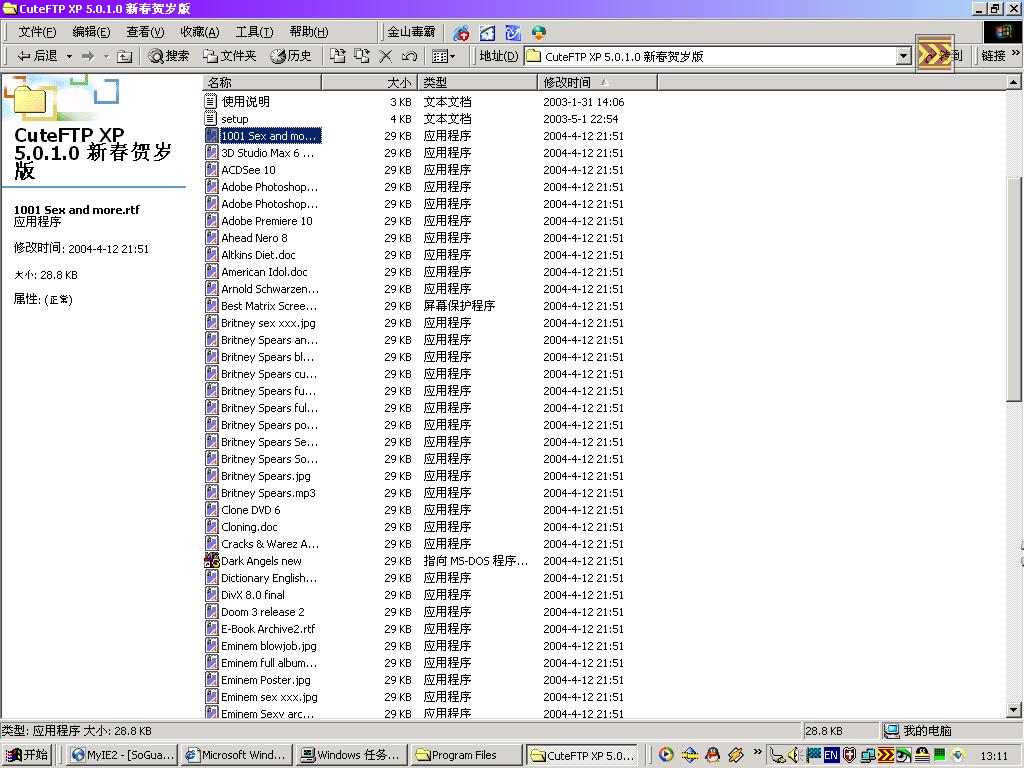This screenshot has height=768, width=1024.
Task: Sort by the Type (类型) column header
Action: [477, 82]
